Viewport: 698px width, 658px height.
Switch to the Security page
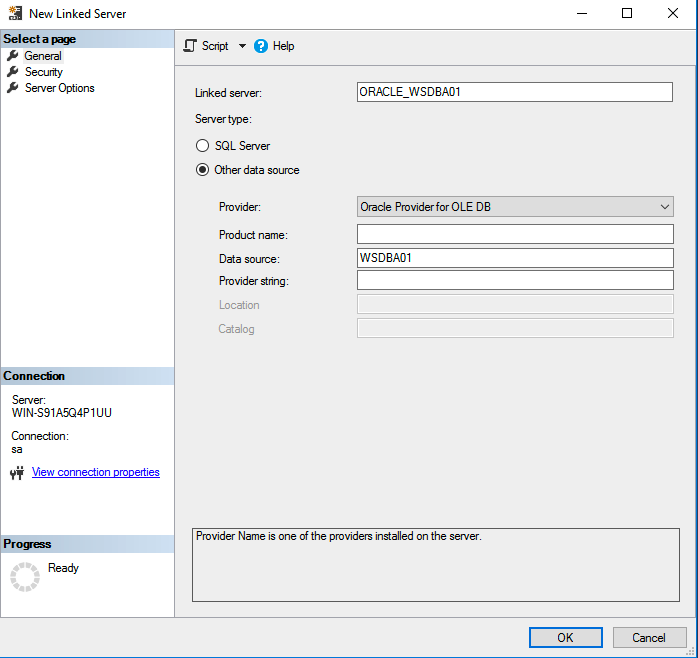44,72
